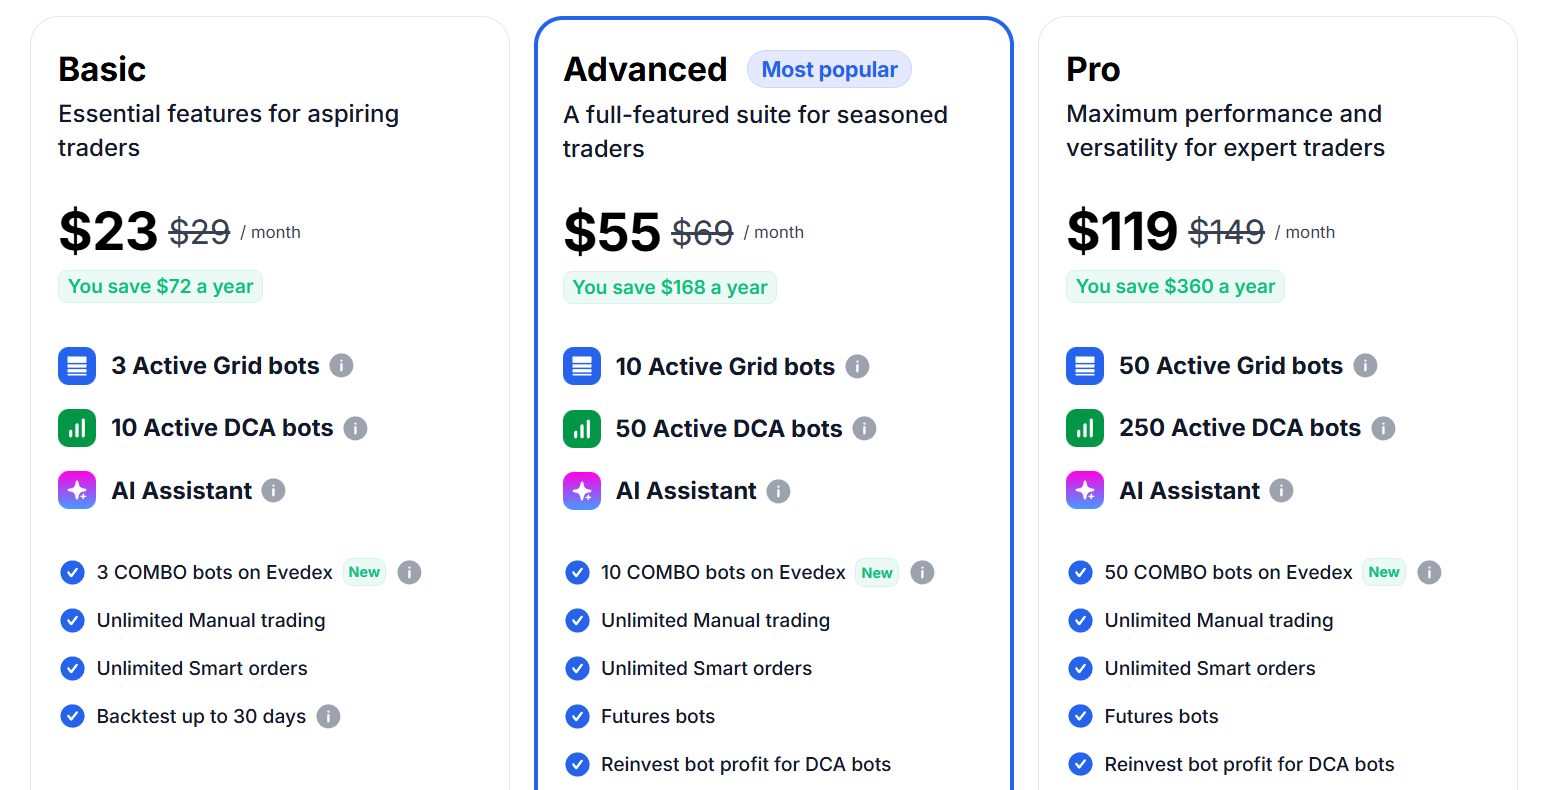This screenshot has height=790, width=1554.
Task: Open the info tooltip beside Basic Grid bots
Action: 341,366
